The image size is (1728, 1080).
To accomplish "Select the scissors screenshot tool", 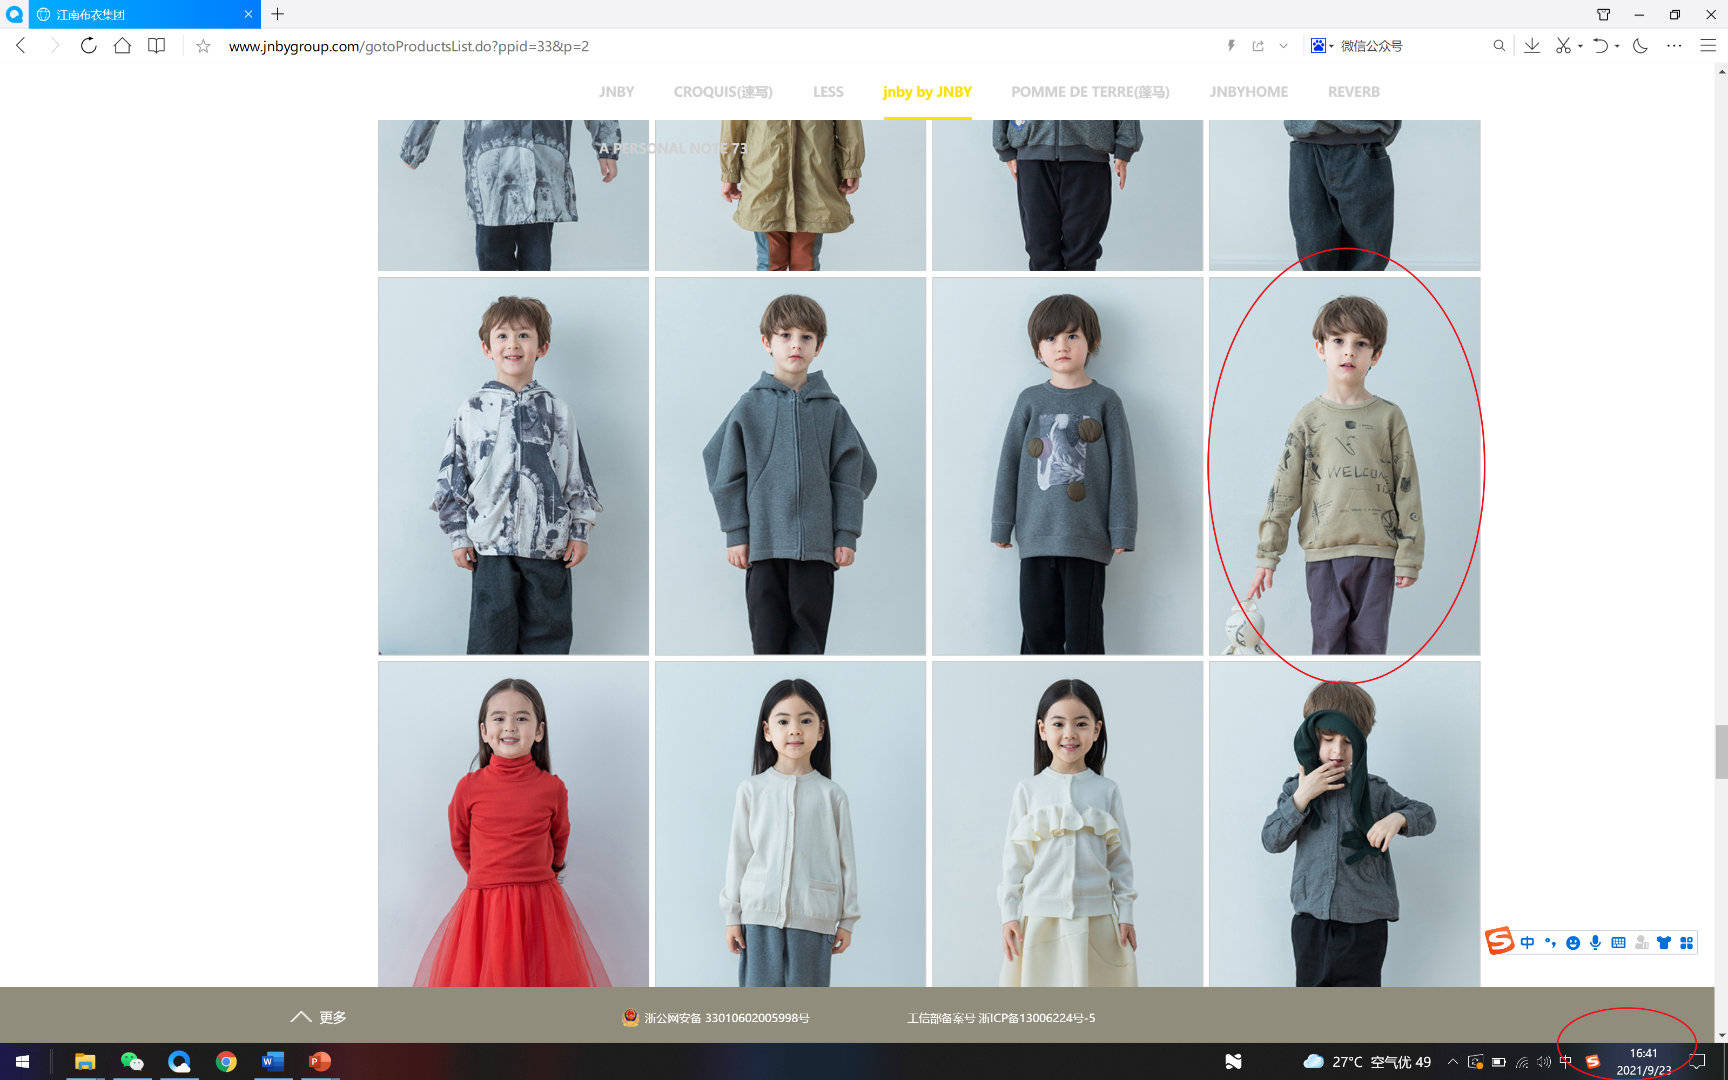I will pyautogui.click(x=1563, y=46).
